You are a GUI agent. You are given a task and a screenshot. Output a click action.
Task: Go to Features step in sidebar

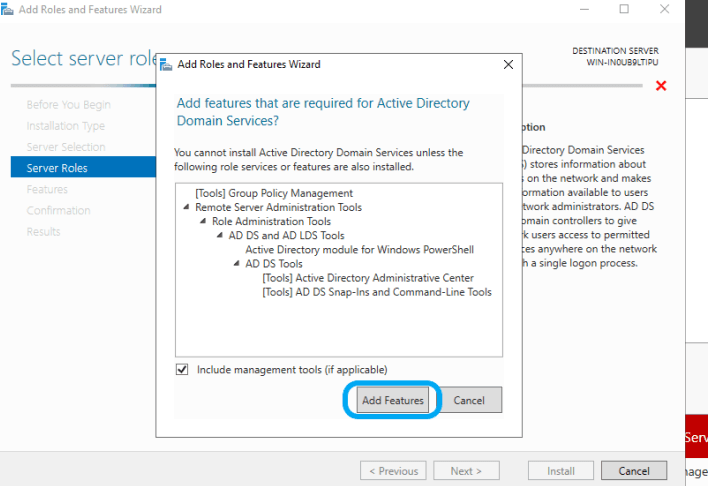click(x=47, y=189)
